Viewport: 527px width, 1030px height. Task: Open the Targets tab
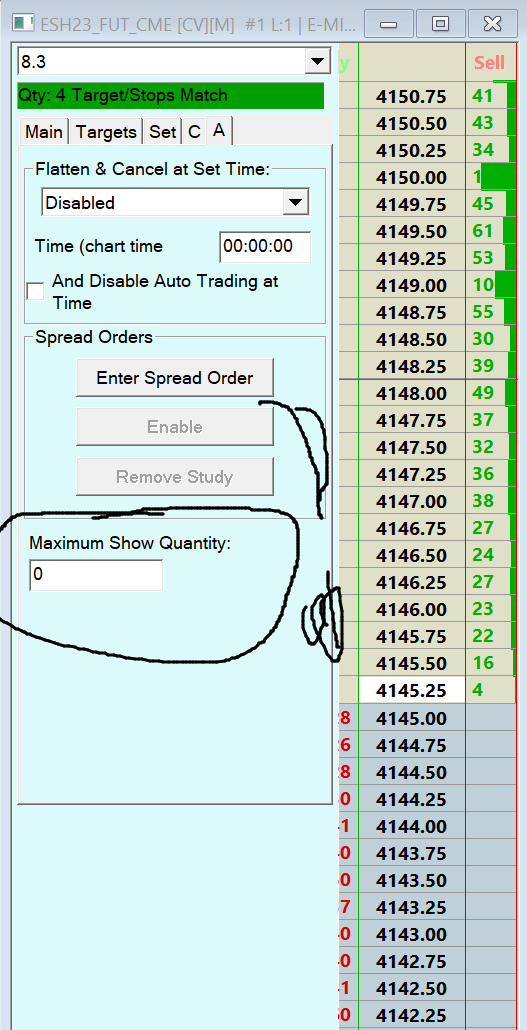point(106,132)
